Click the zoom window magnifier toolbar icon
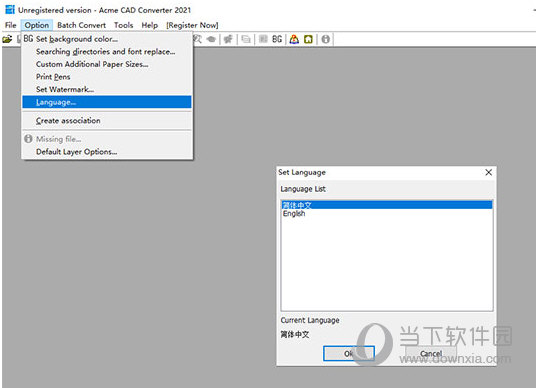The image size is (536, 388). coord(198,39)
